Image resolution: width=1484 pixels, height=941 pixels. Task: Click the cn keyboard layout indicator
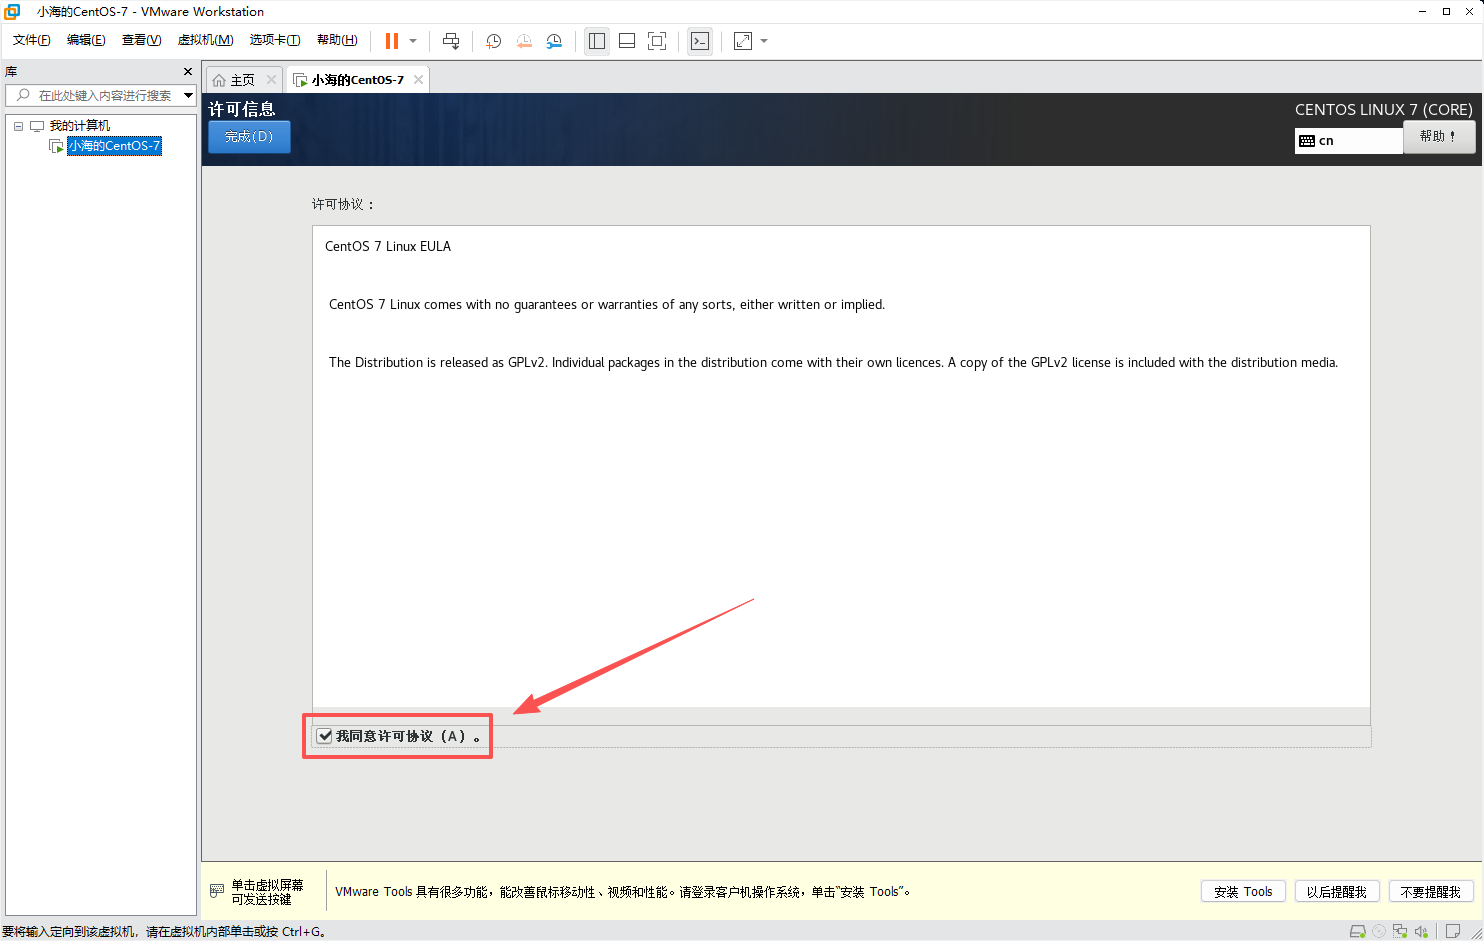(x=1349, y=141)
